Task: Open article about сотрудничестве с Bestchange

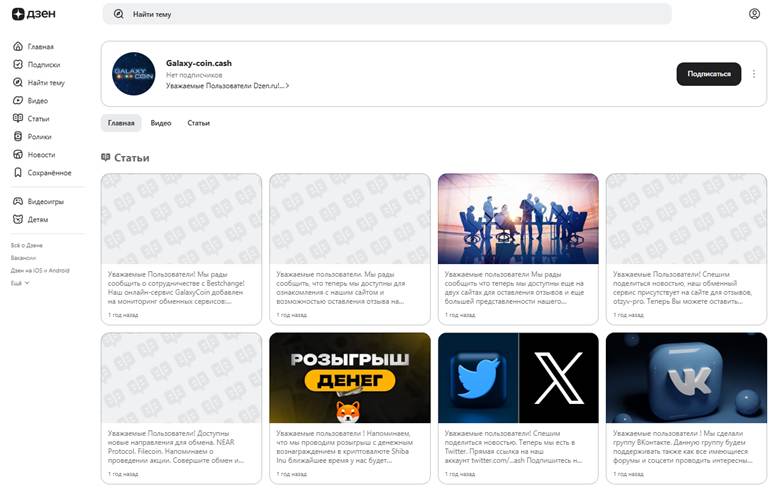Action: pos(176,288)
